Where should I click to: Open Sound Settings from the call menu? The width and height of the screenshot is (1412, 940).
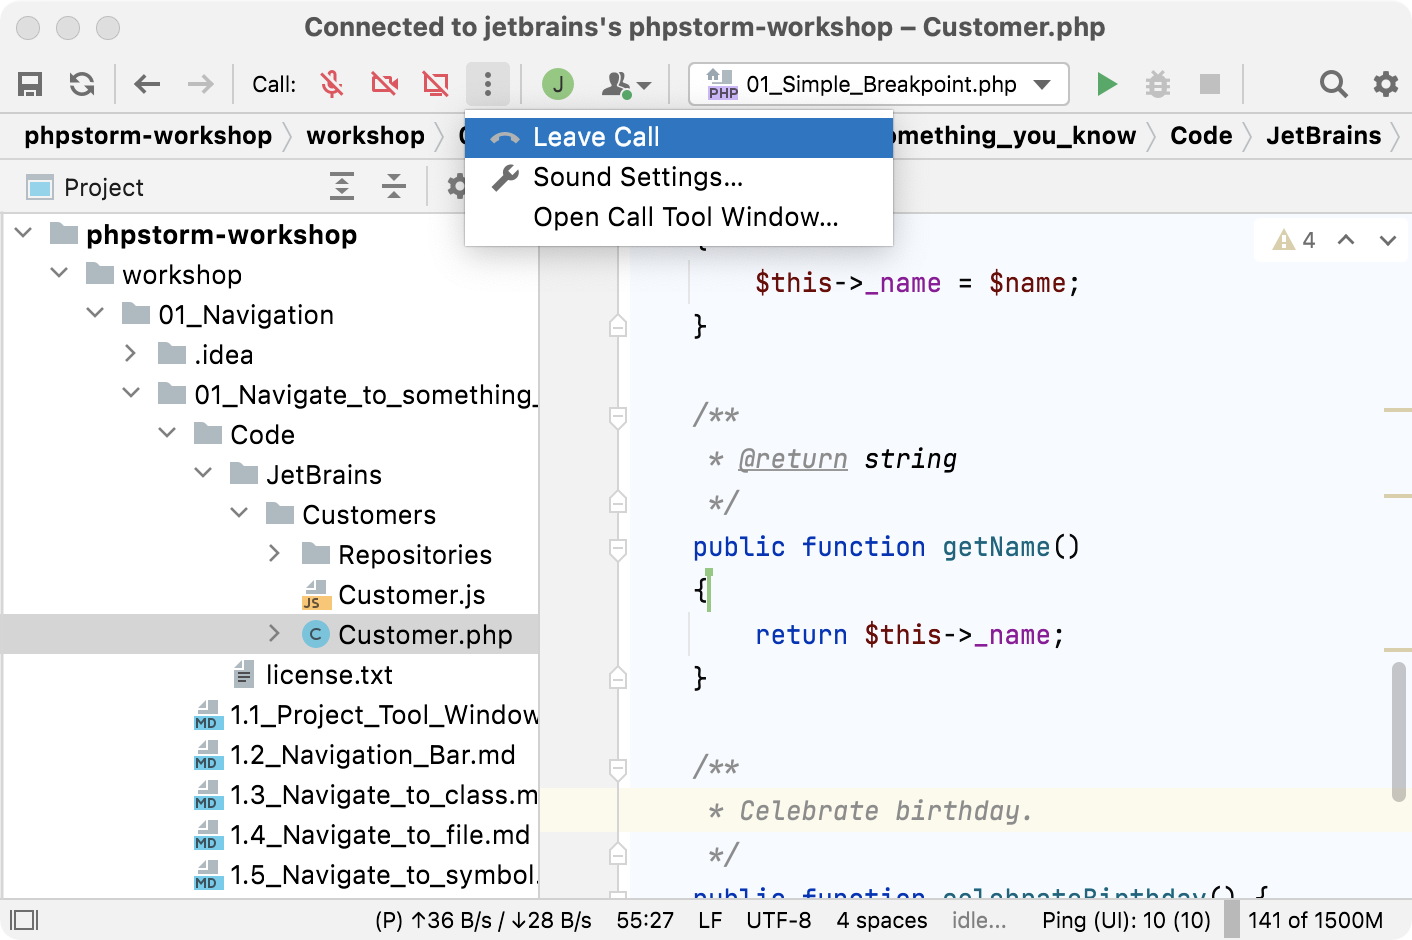tap(638, 177)
